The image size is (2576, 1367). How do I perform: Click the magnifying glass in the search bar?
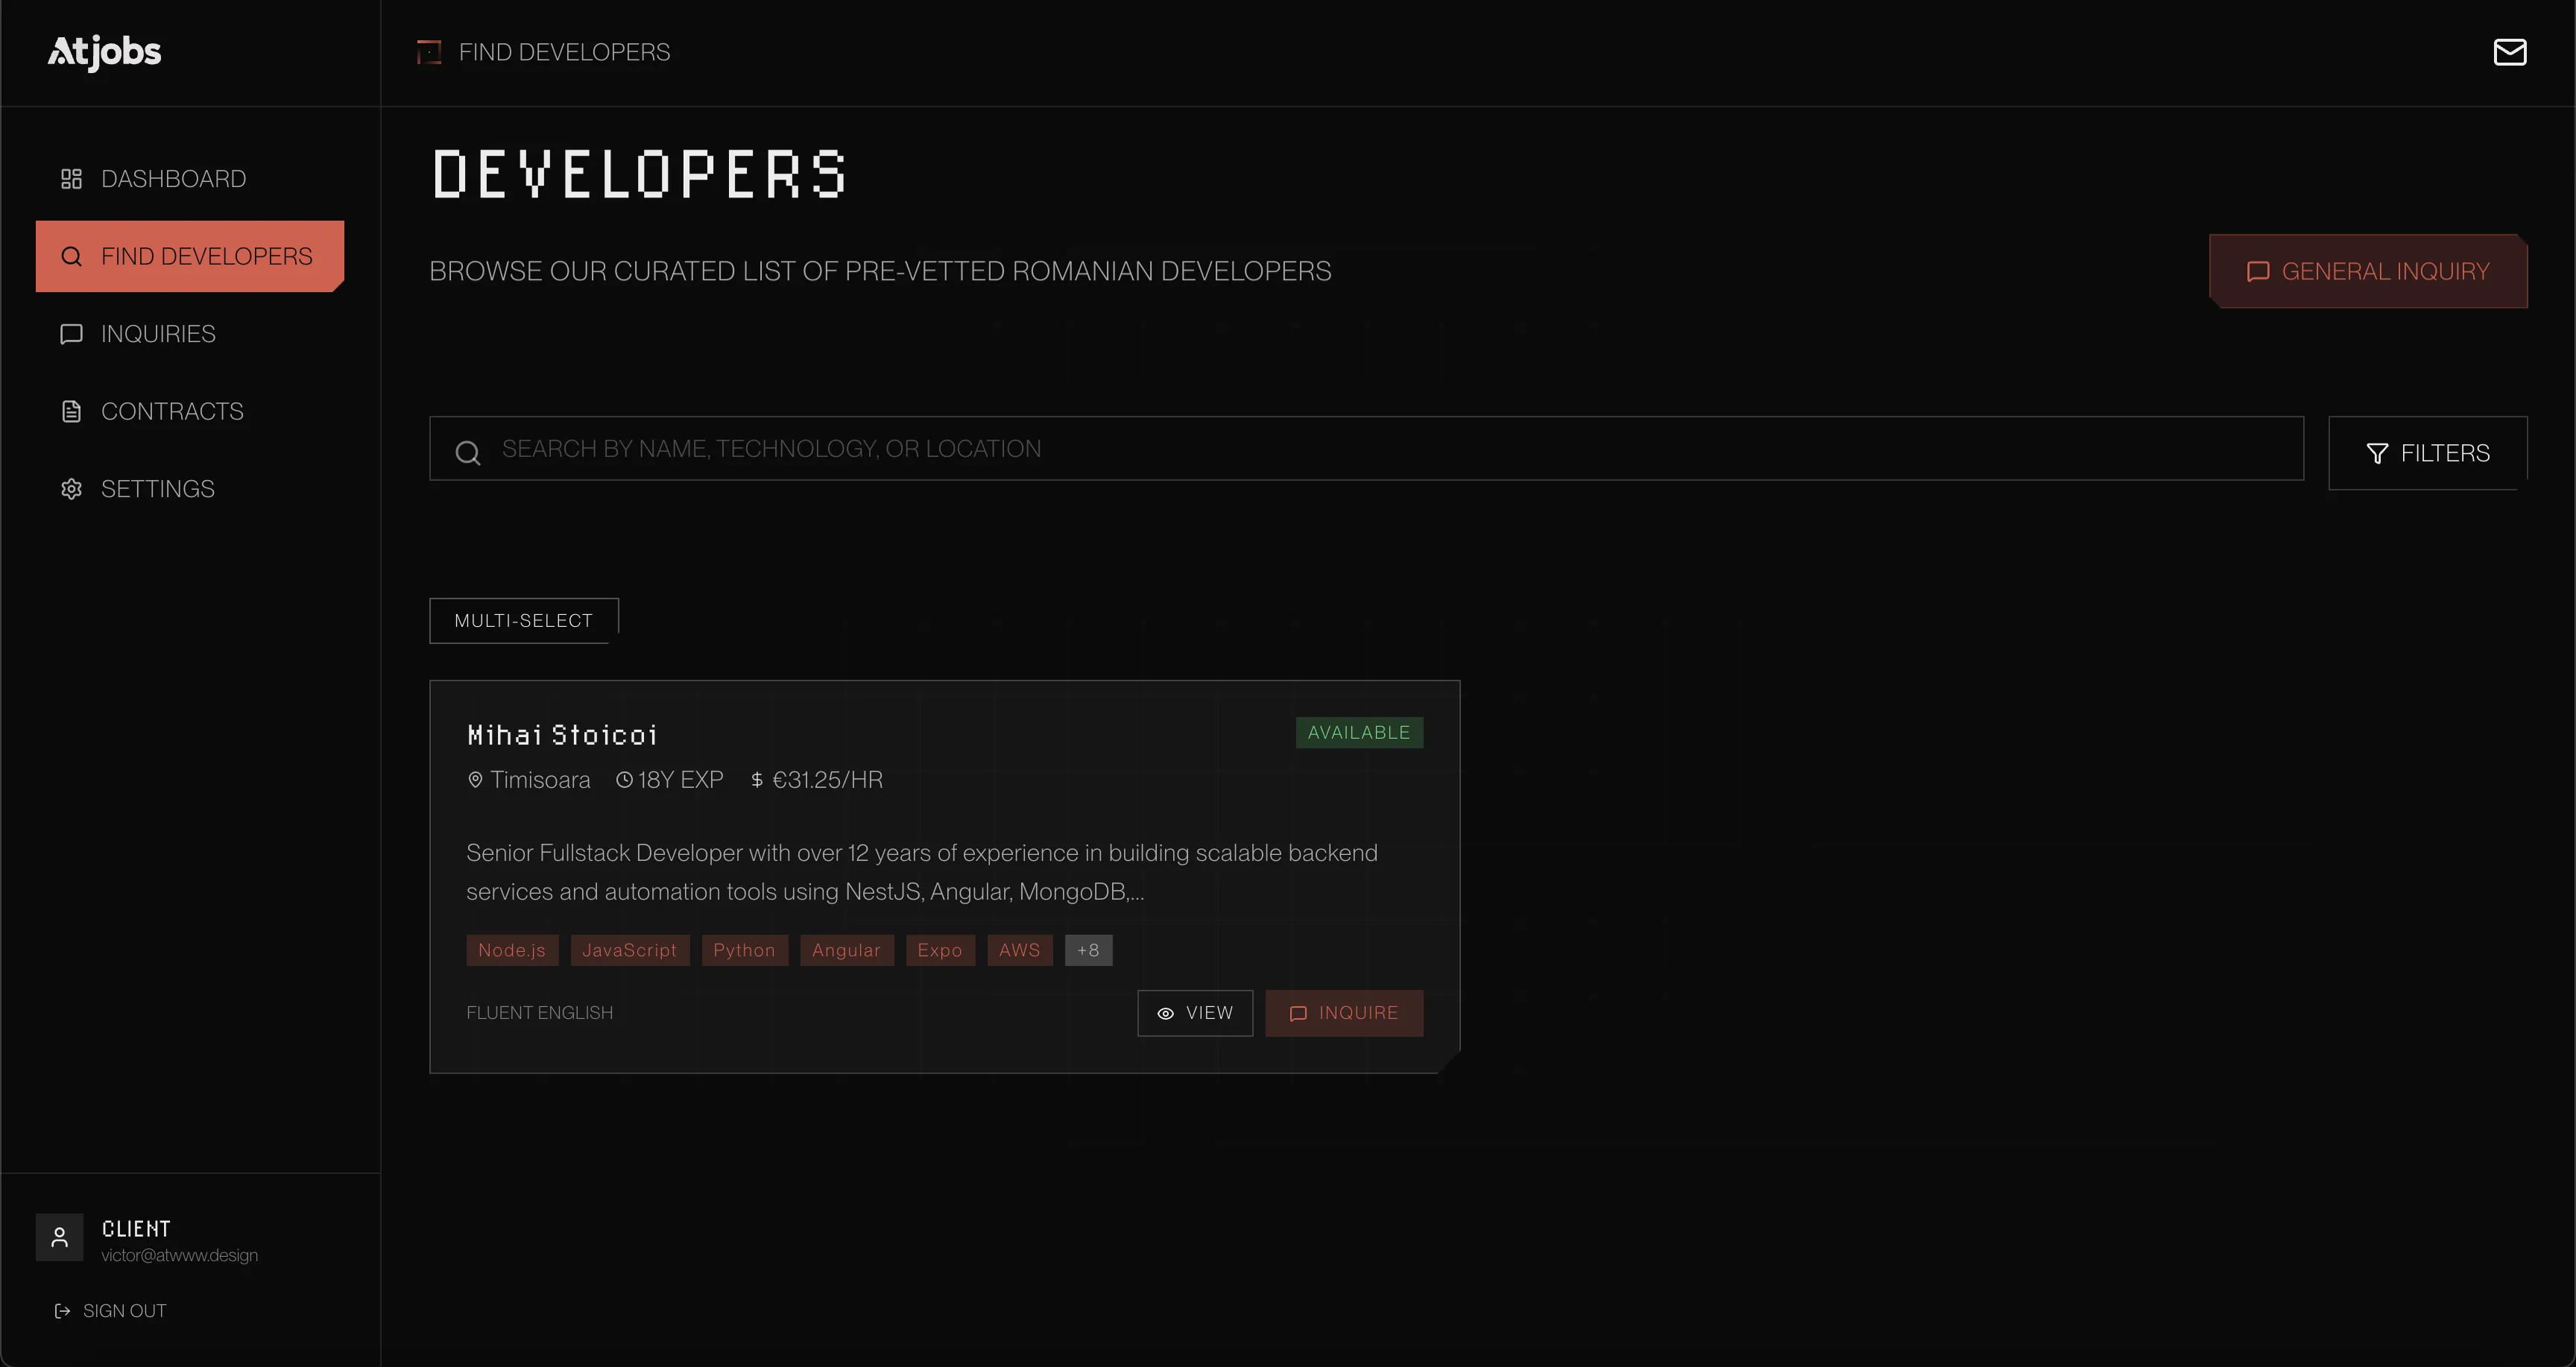pos(468,452)
